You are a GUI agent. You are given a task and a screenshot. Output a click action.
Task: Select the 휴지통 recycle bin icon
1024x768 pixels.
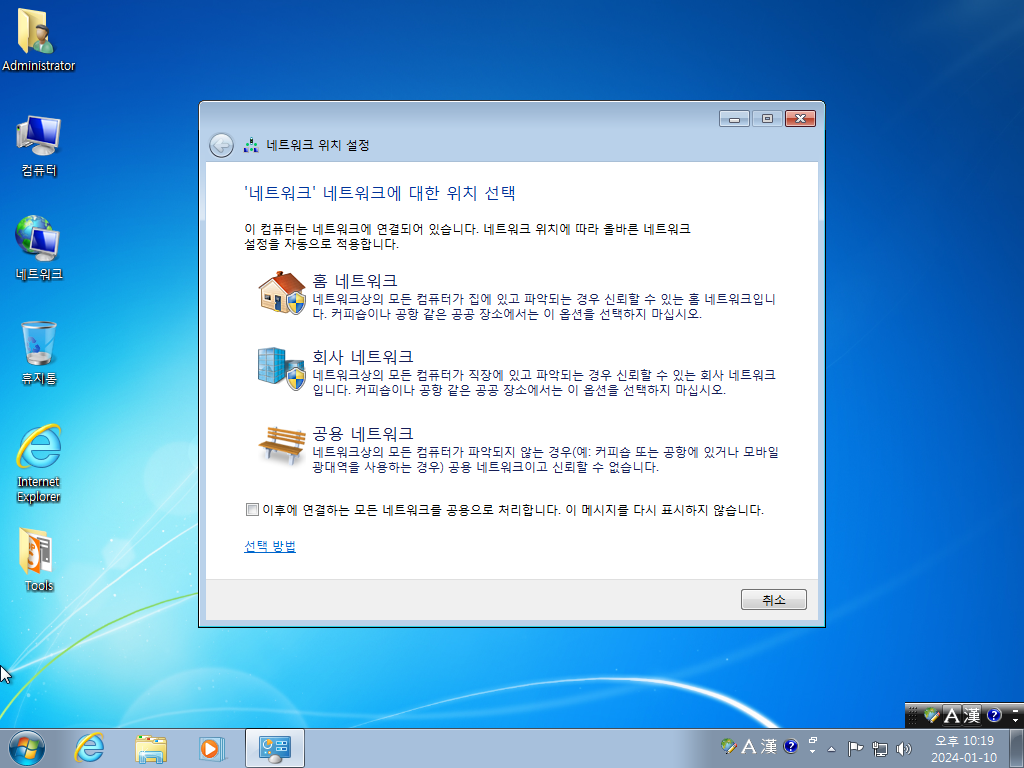(39, 353)
